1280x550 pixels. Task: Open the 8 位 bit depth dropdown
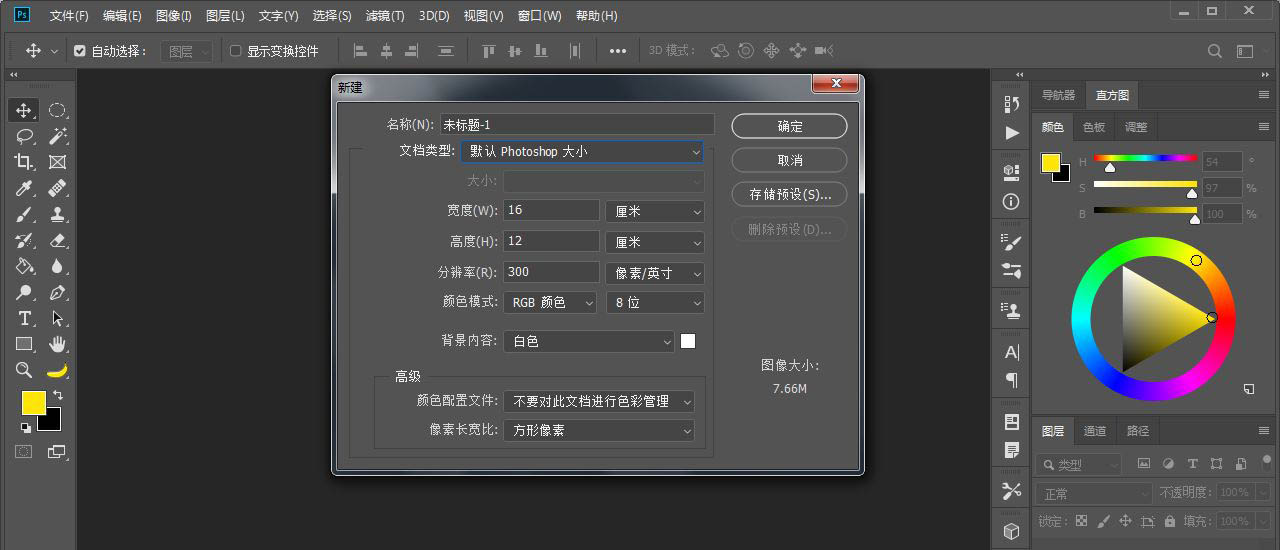(x=655, y=302)
